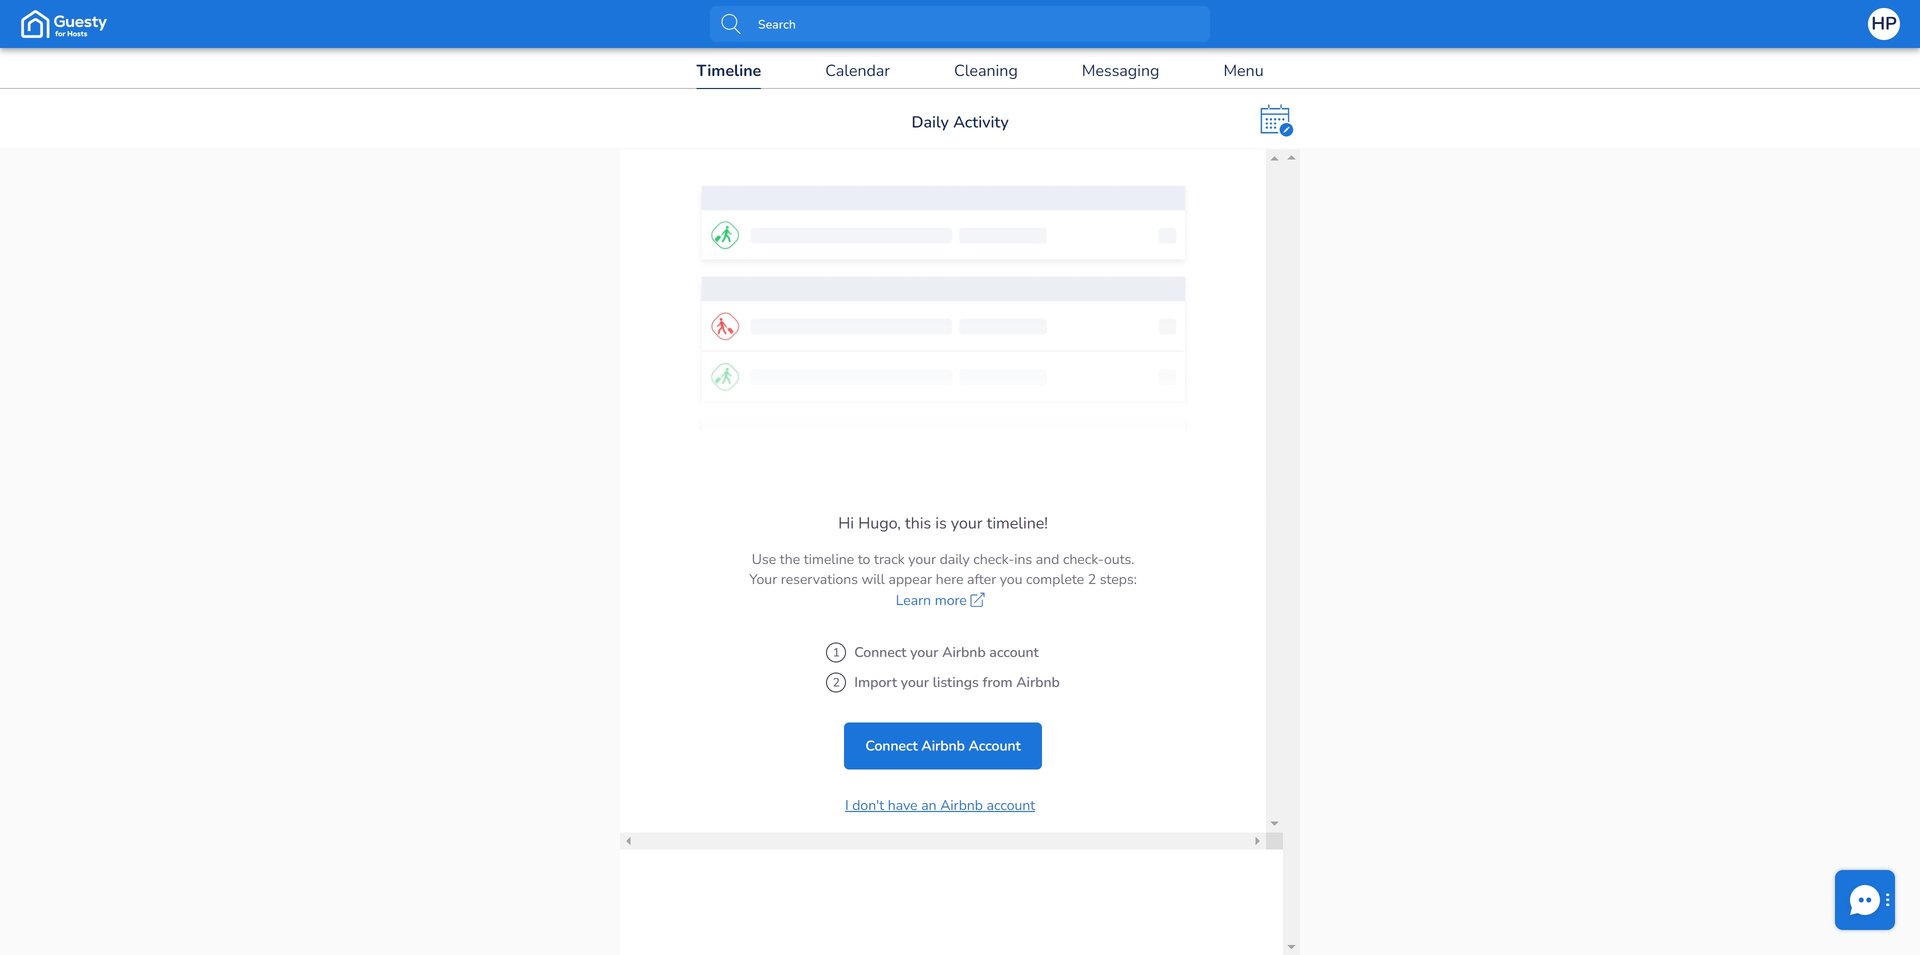
Task: Go to the Messaging tab
Action: tap(1120, 71)
